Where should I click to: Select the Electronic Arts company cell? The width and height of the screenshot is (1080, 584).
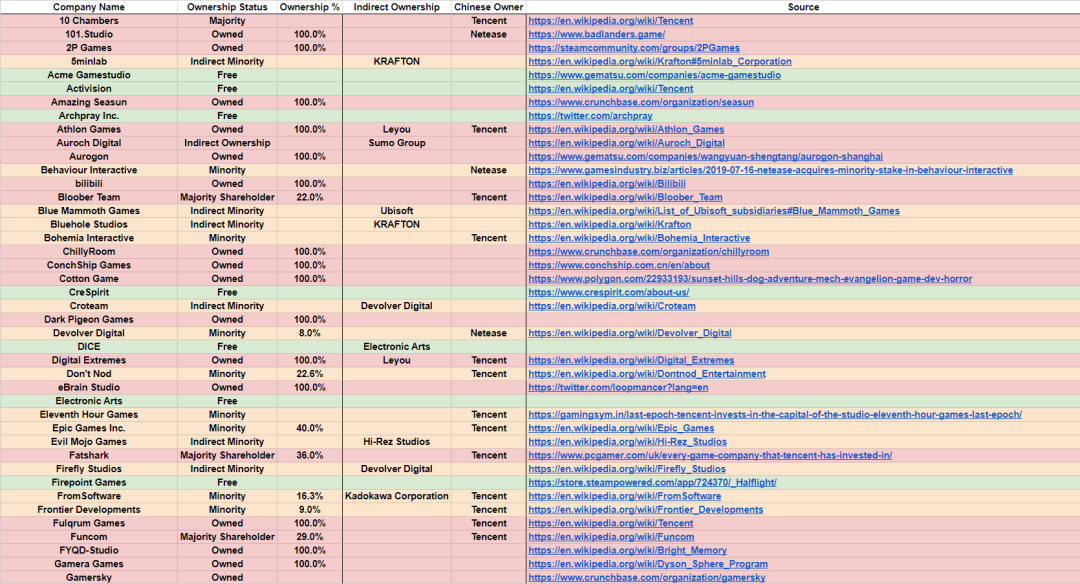pyautogui.click(x=89, y=401)
